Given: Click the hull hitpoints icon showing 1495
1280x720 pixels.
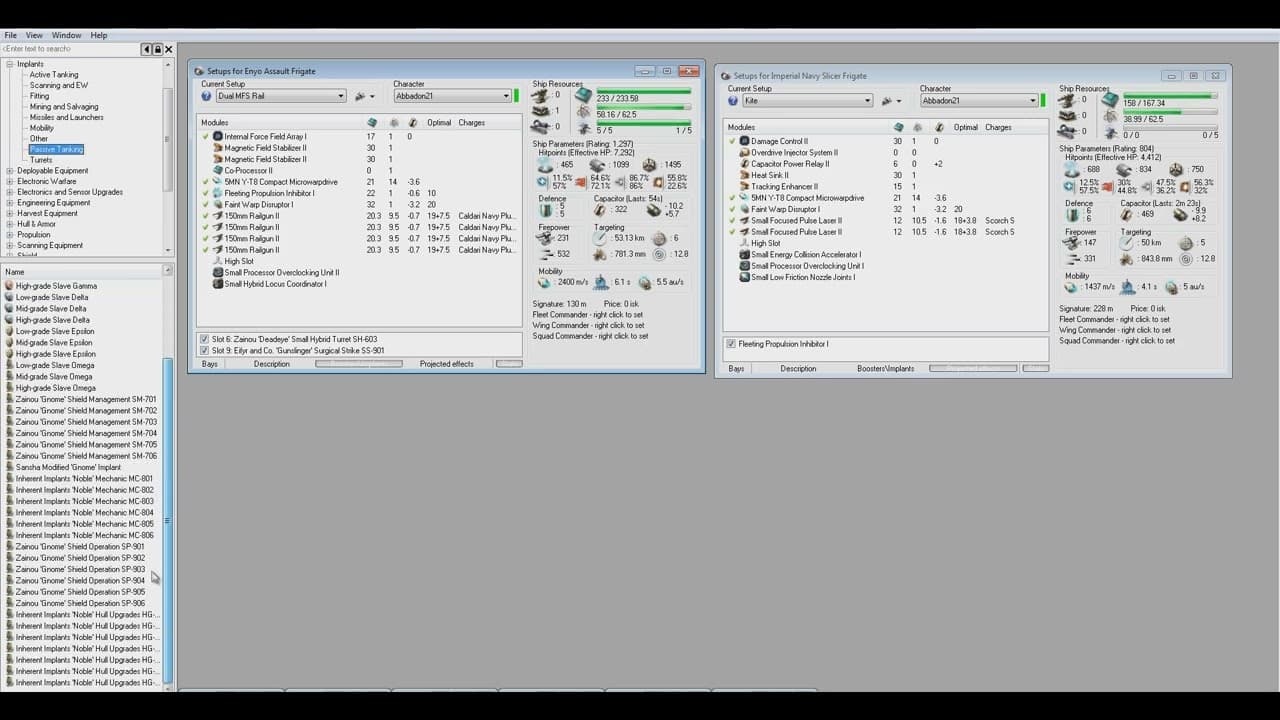Looking at the screenshot, I should 650,164.
